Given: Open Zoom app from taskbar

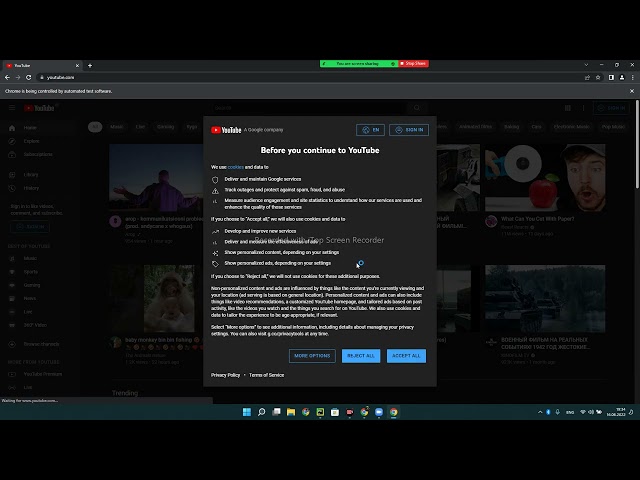Looking at the screenshot, I should coord(379,412).
